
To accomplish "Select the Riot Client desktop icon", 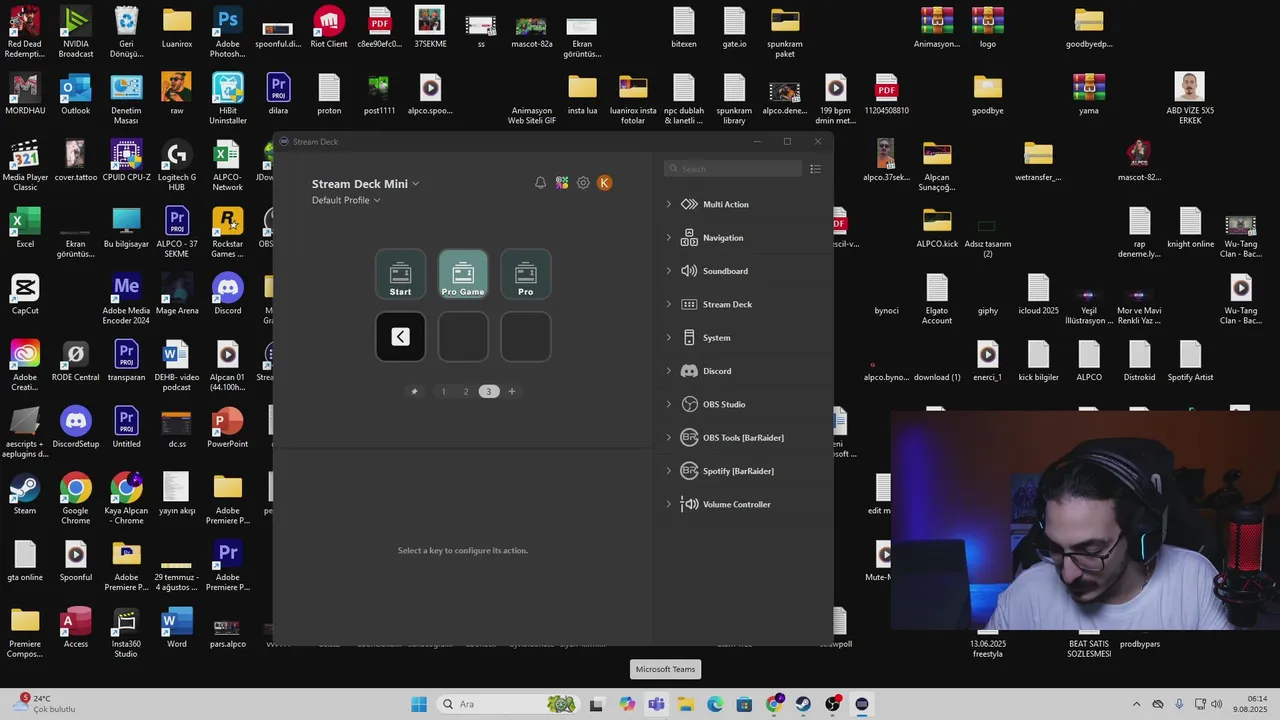I will pos(329,27).
